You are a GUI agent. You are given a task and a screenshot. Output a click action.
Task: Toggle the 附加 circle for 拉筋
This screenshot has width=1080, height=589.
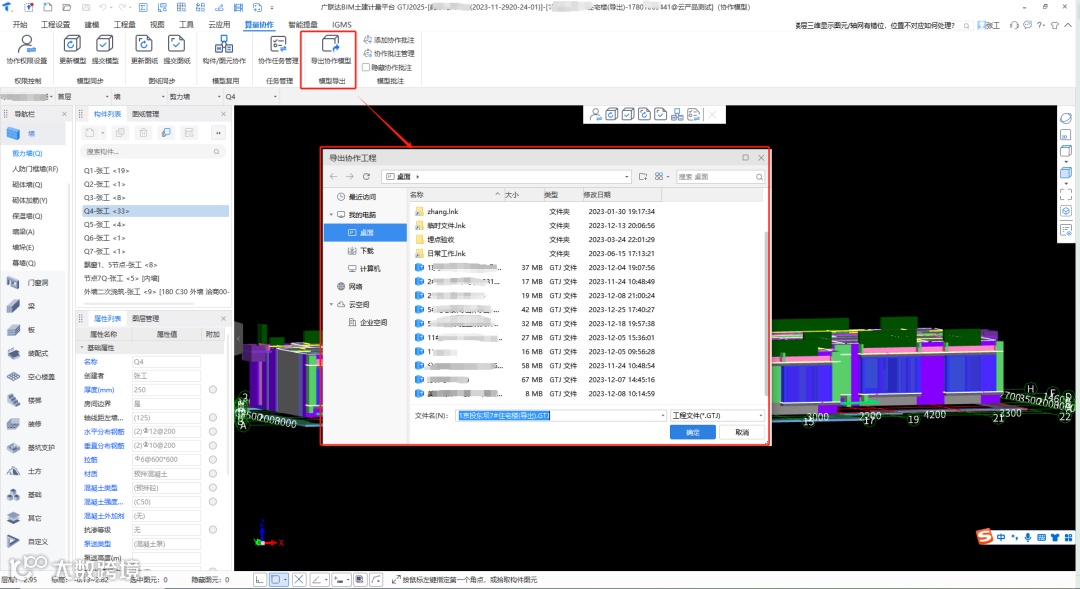213,459
